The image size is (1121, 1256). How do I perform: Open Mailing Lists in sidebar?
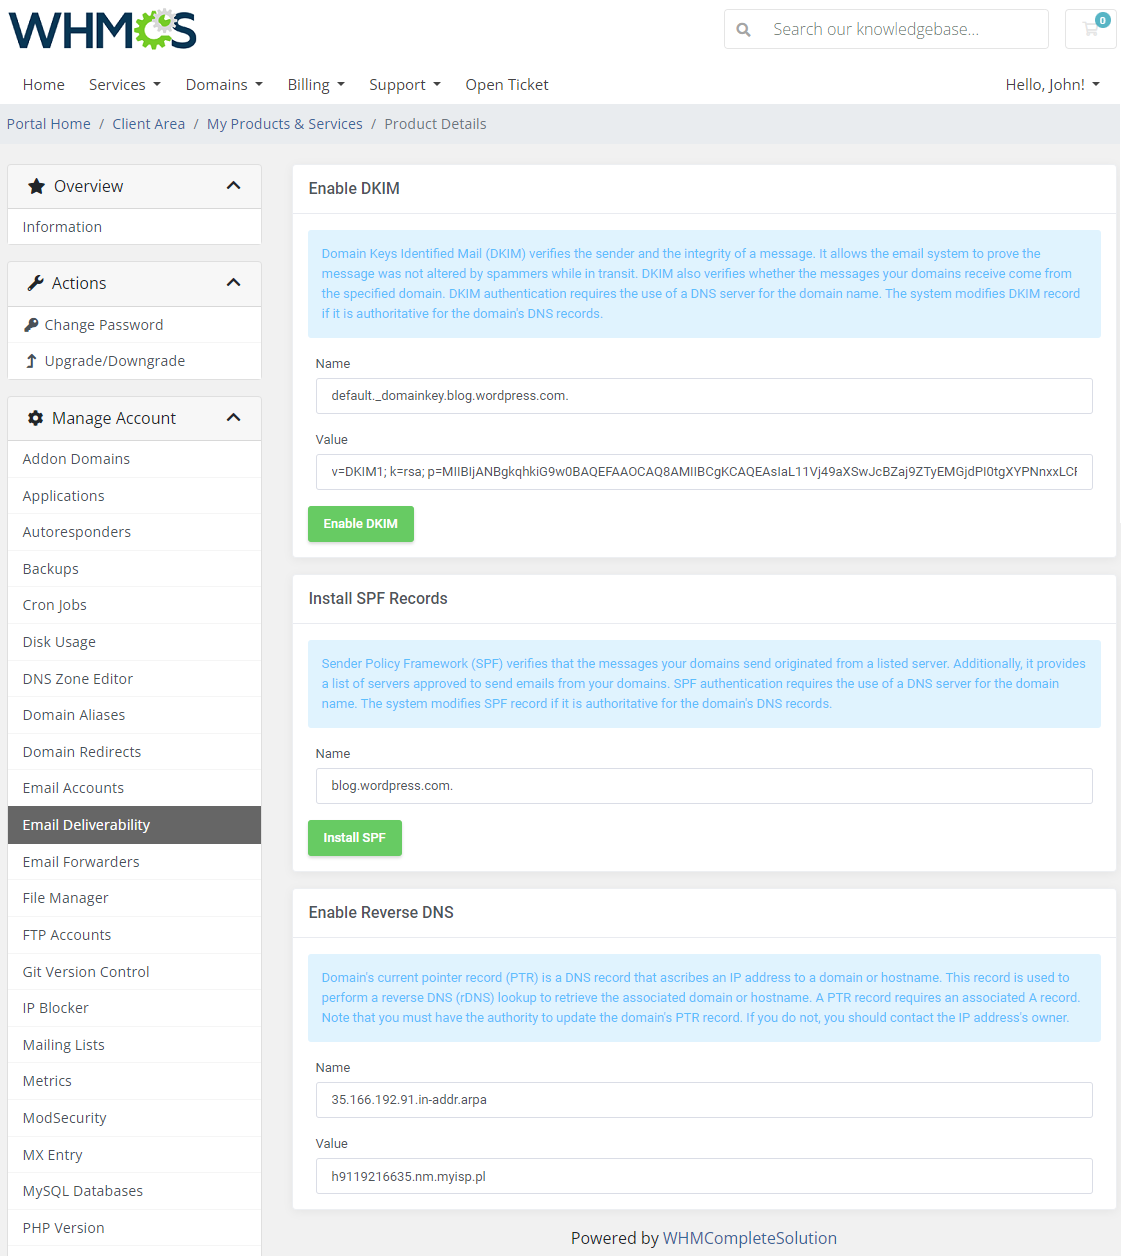coord(134,1045)
